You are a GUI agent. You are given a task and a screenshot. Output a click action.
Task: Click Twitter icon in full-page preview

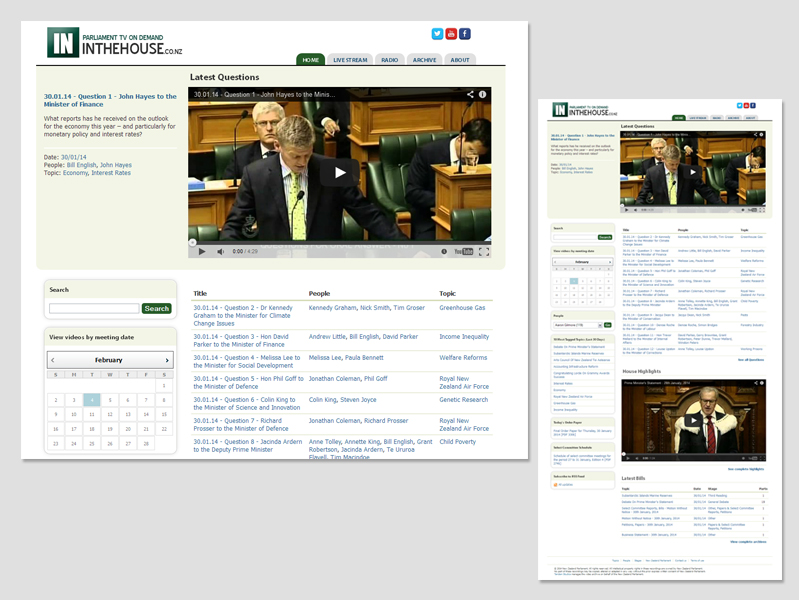pyautogui.click(x=739, y=106)
